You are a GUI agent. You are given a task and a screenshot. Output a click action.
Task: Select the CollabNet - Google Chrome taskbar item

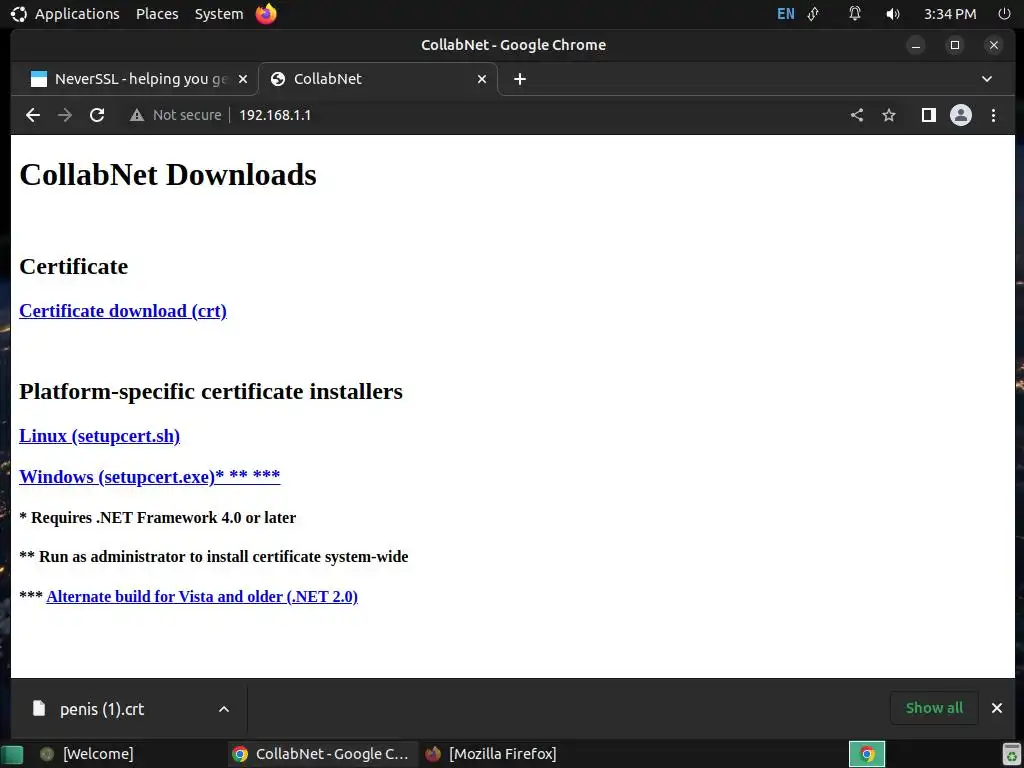point(321,754)
